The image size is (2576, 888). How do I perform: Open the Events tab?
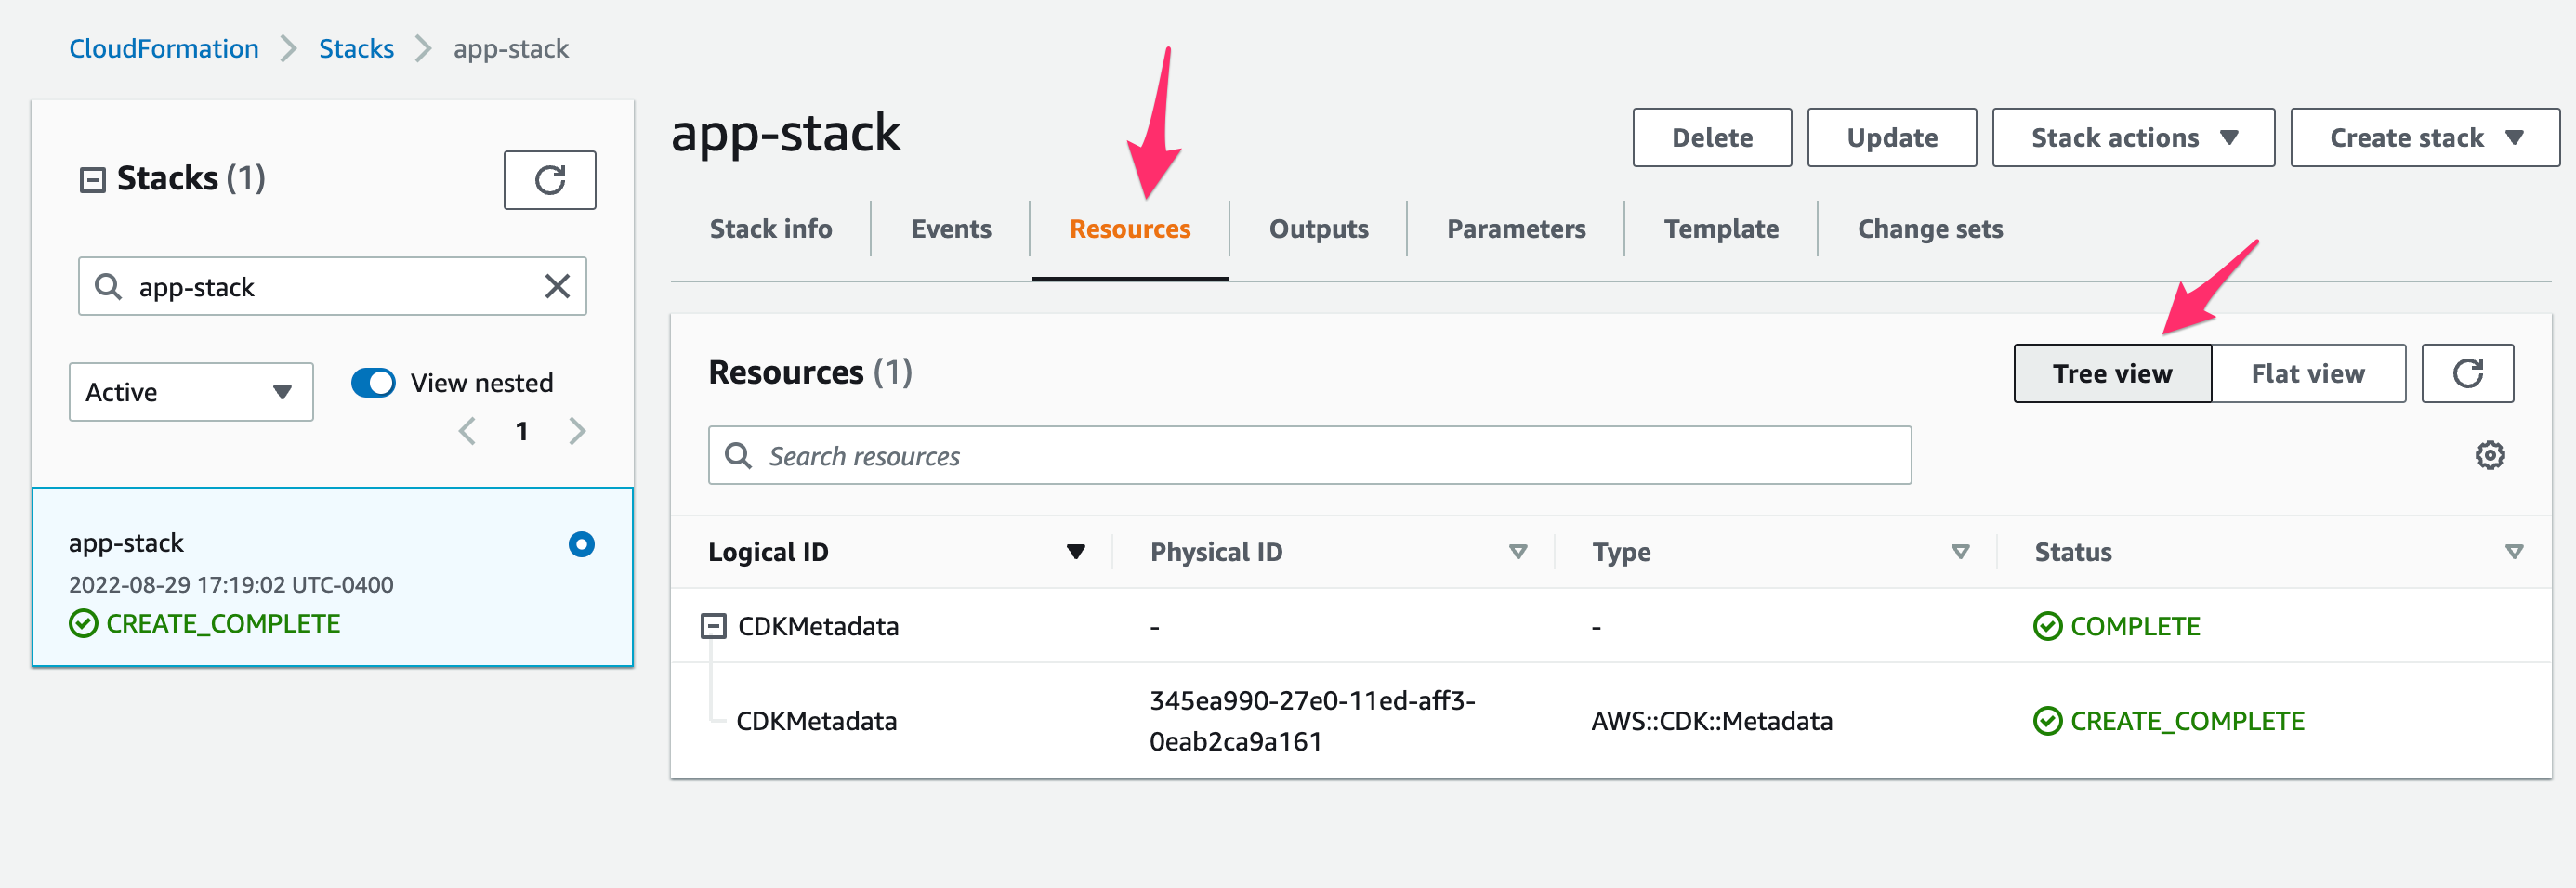click(x=951, y=229)
